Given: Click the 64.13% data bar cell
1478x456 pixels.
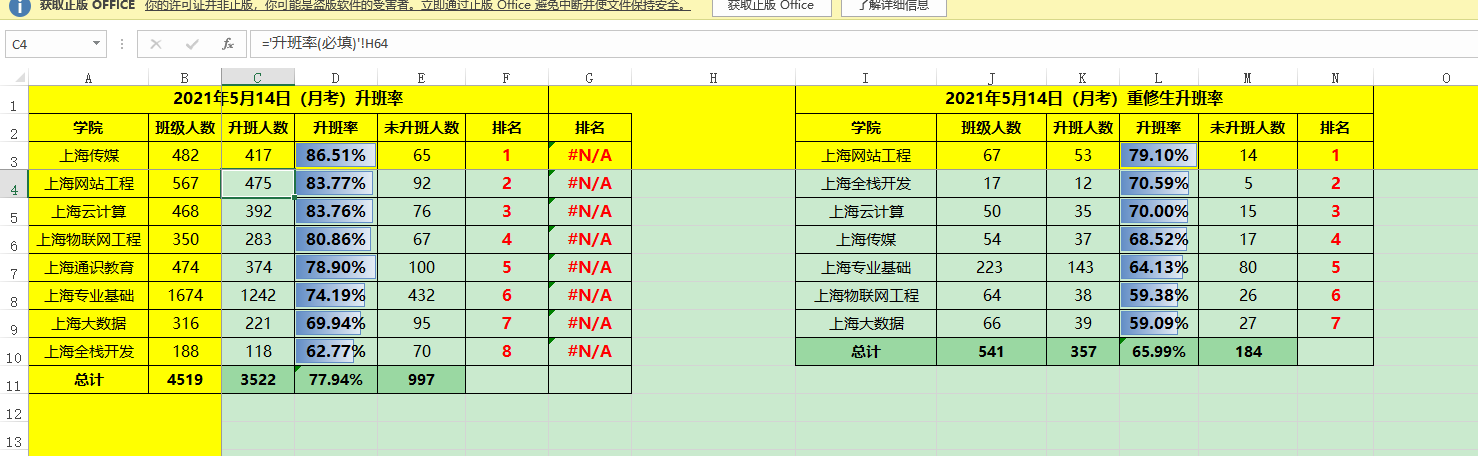Looking at the screenshot, I should (x=1159, y=268).
